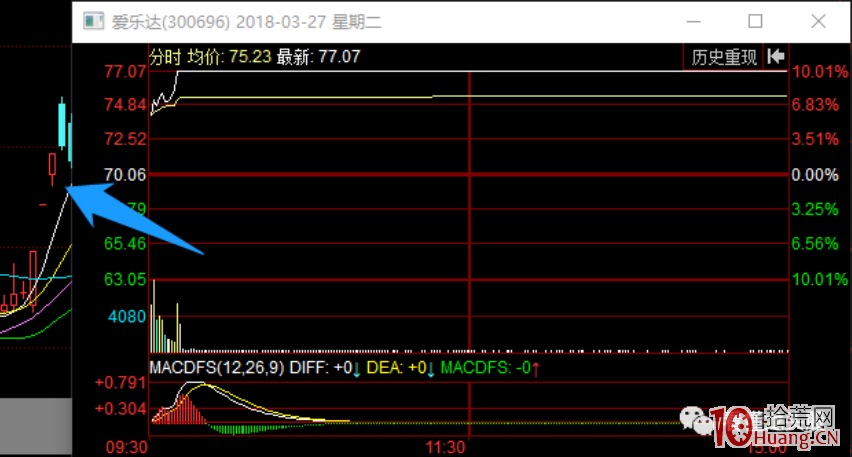The image size is (852, 457).
Task: Click the bottom green 10.01% axis label
Action: coord(819,280)
